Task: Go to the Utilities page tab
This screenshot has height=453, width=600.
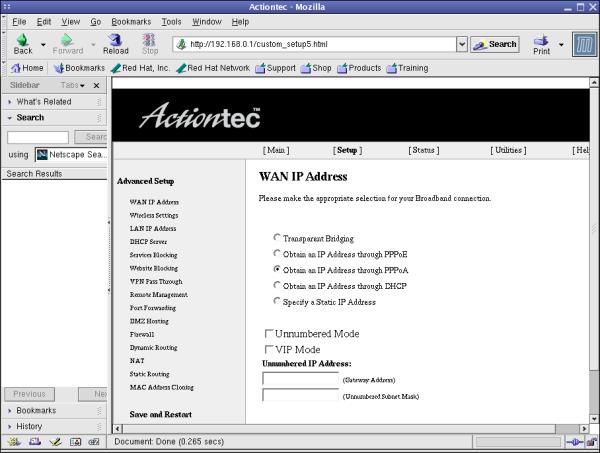Action: click(x=508, y=150)
